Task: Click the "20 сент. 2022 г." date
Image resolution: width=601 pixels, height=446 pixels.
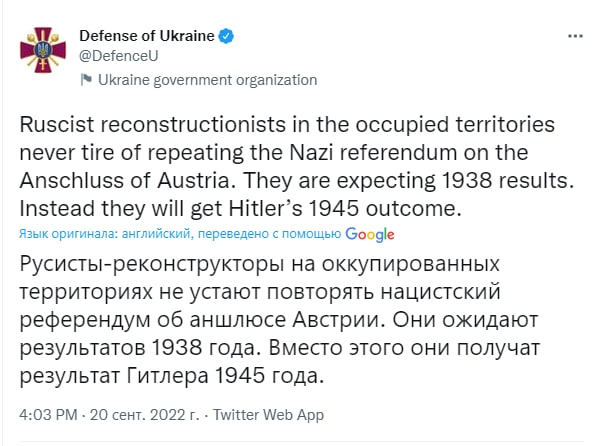Action: click(149, 415)
